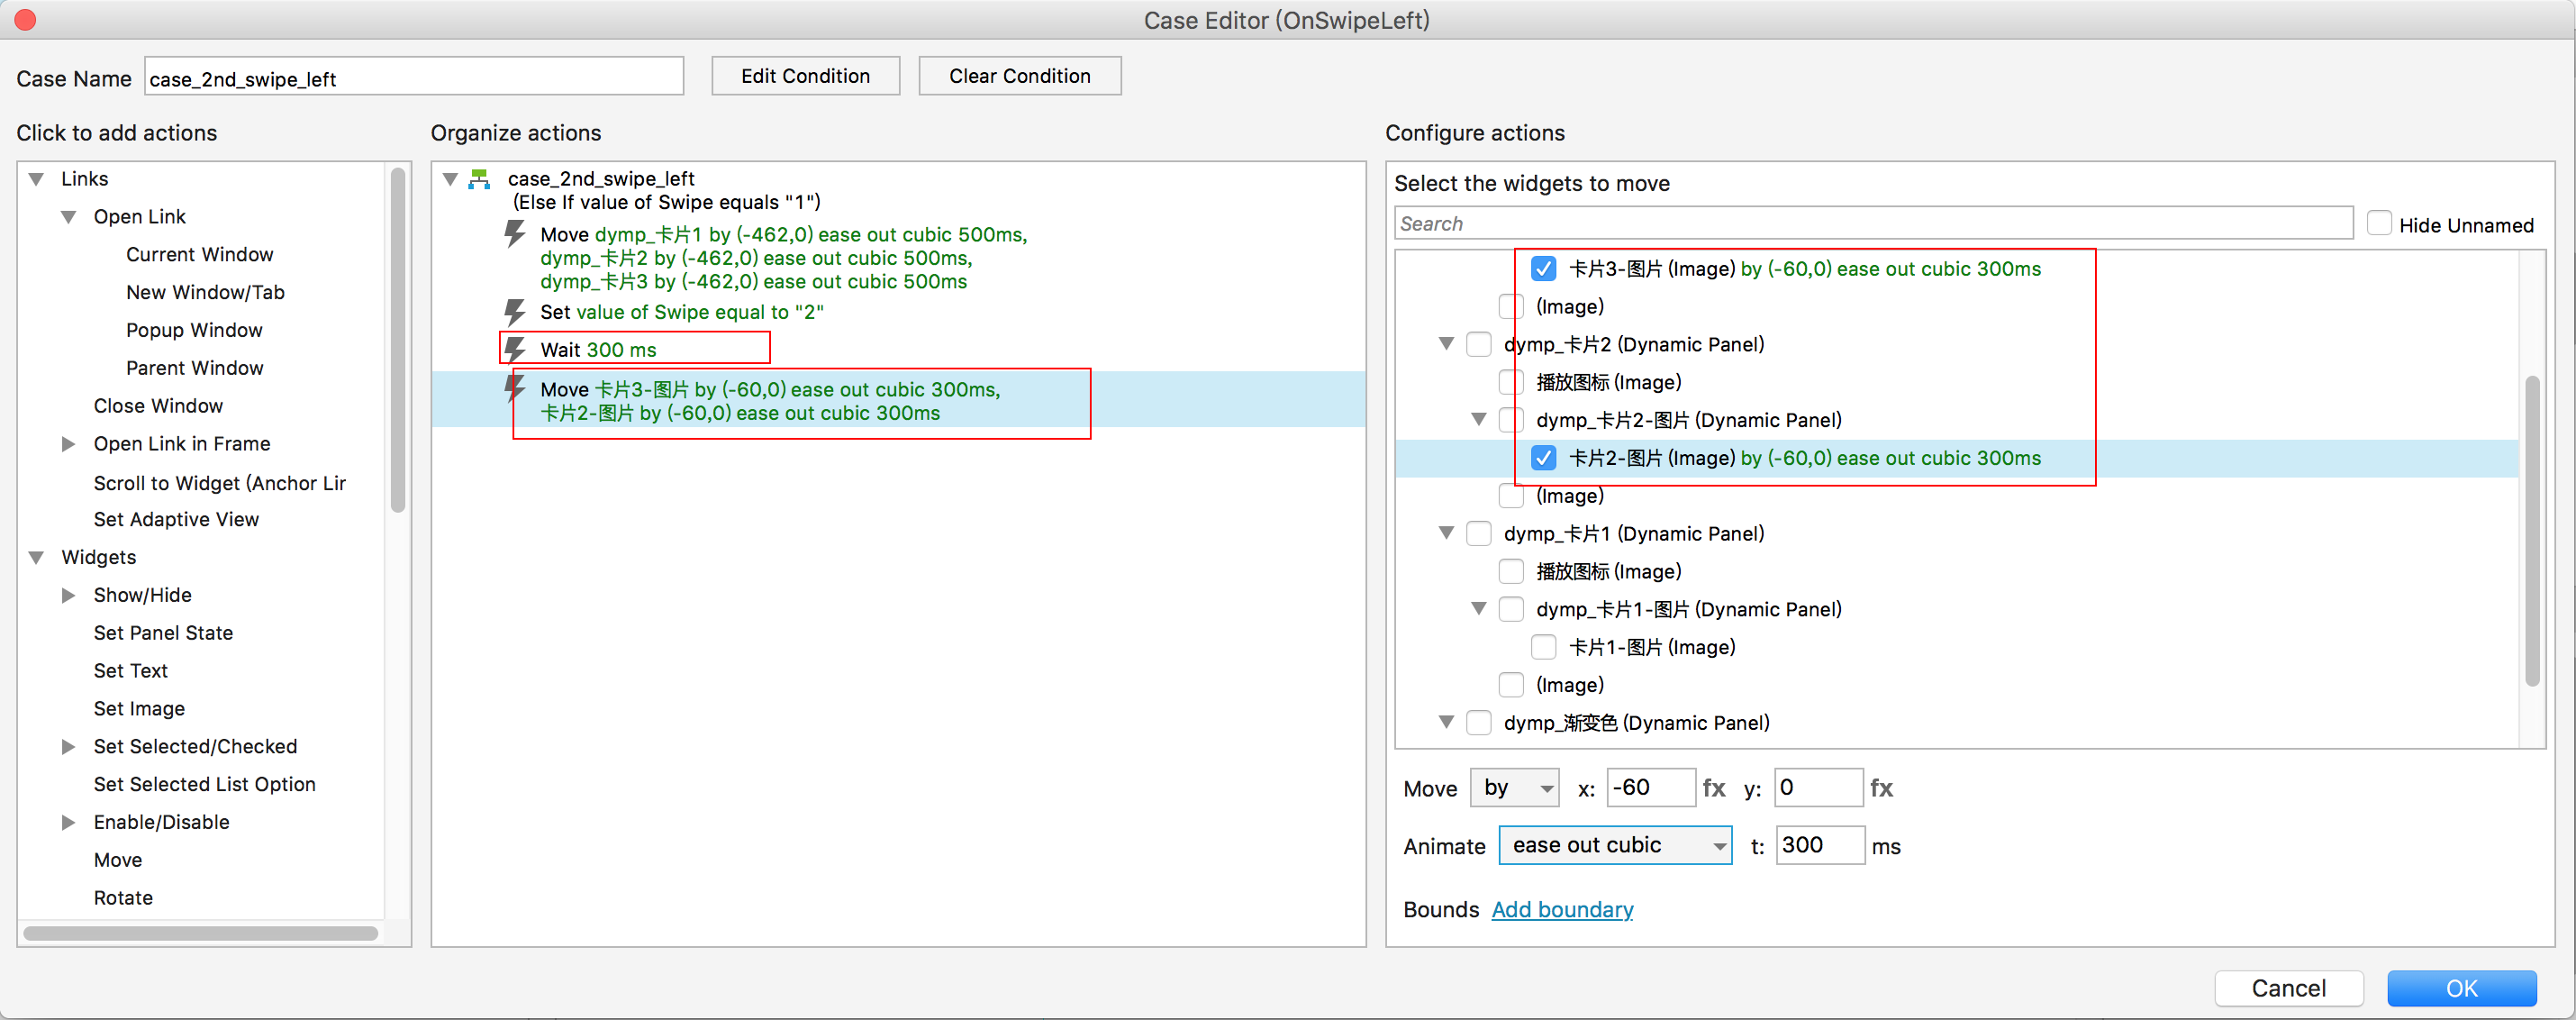
Task: Click Edit Condition button
Action: click(x=805, y=76)
